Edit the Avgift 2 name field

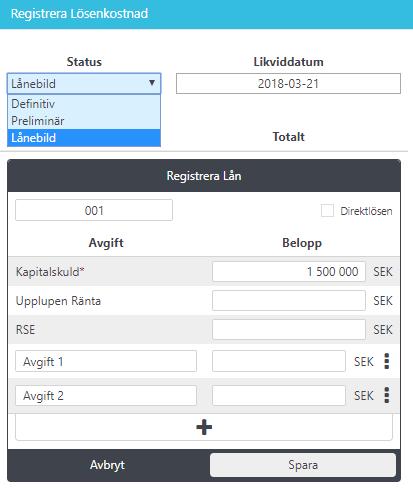click(106, 395)
